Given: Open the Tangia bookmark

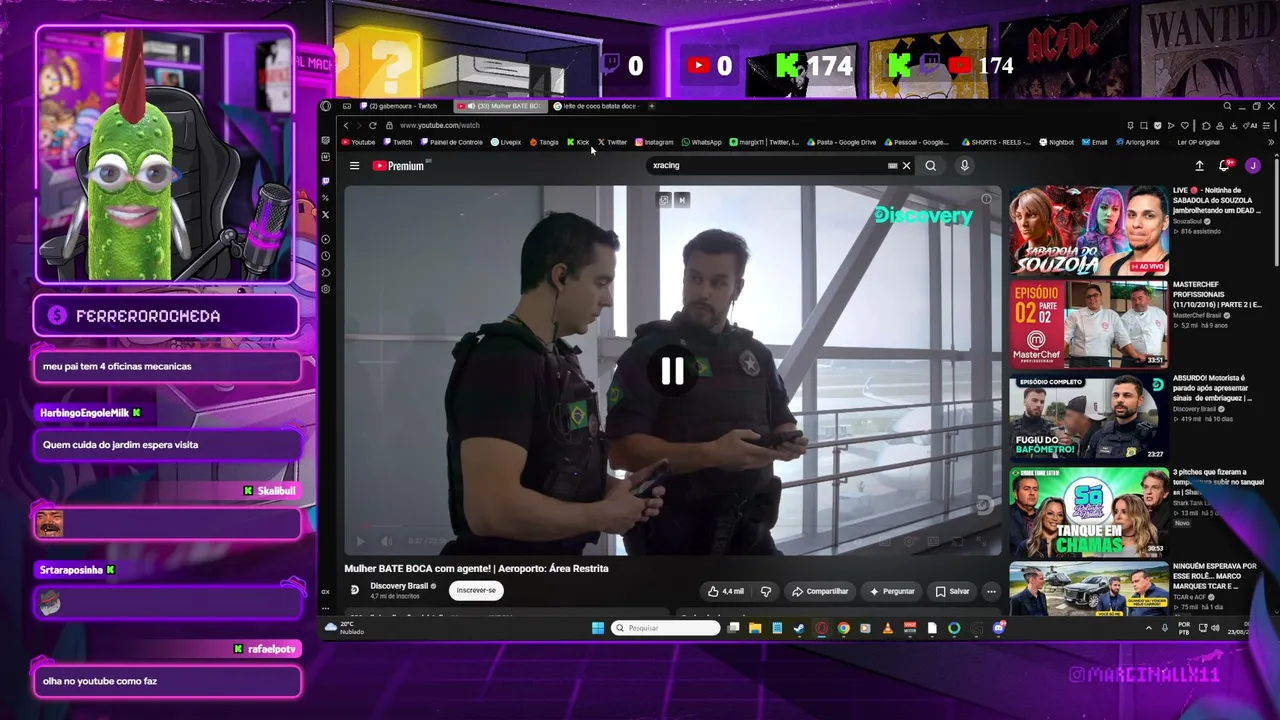Looking at the screenshot, I should (544, 142).
